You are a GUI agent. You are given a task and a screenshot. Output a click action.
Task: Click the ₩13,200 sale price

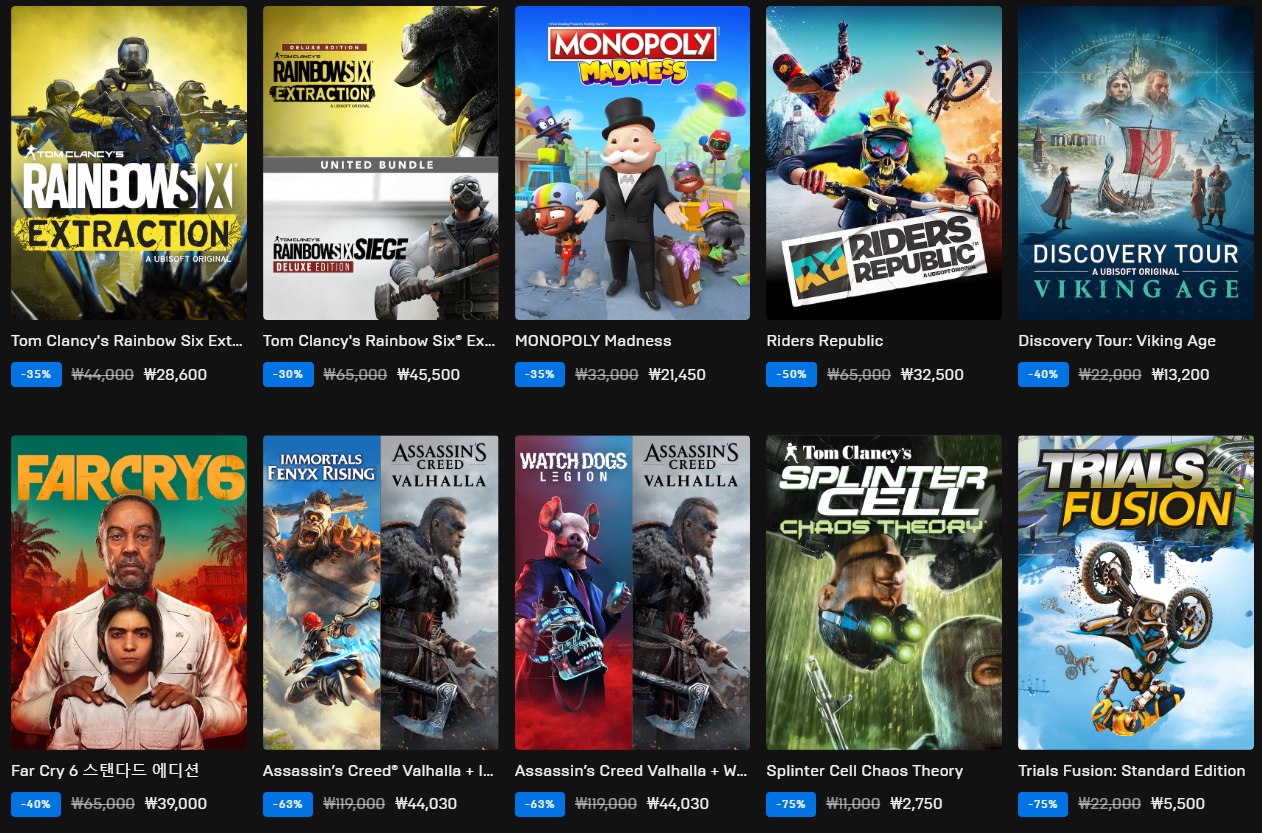click(x=1180, y=375)
